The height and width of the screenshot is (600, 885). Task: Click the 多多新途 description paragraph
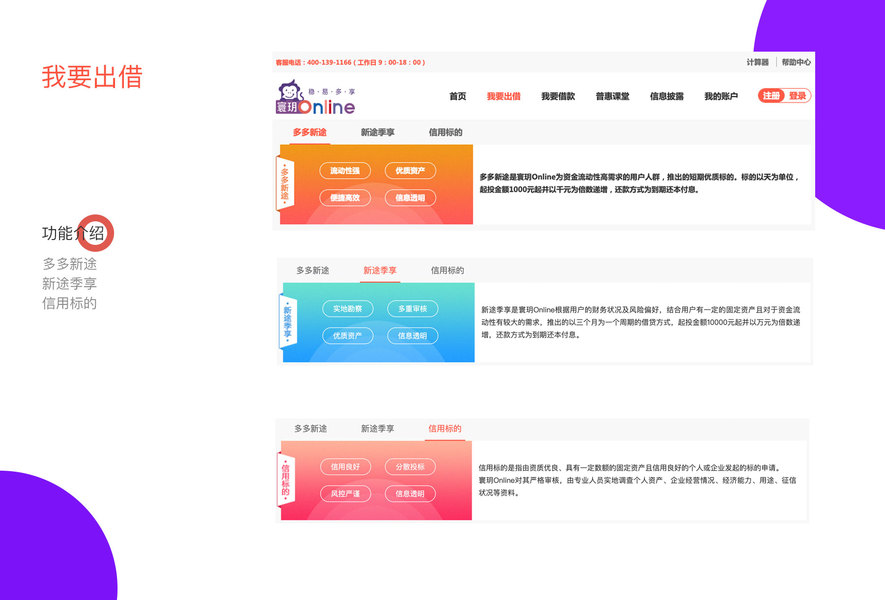639,183
